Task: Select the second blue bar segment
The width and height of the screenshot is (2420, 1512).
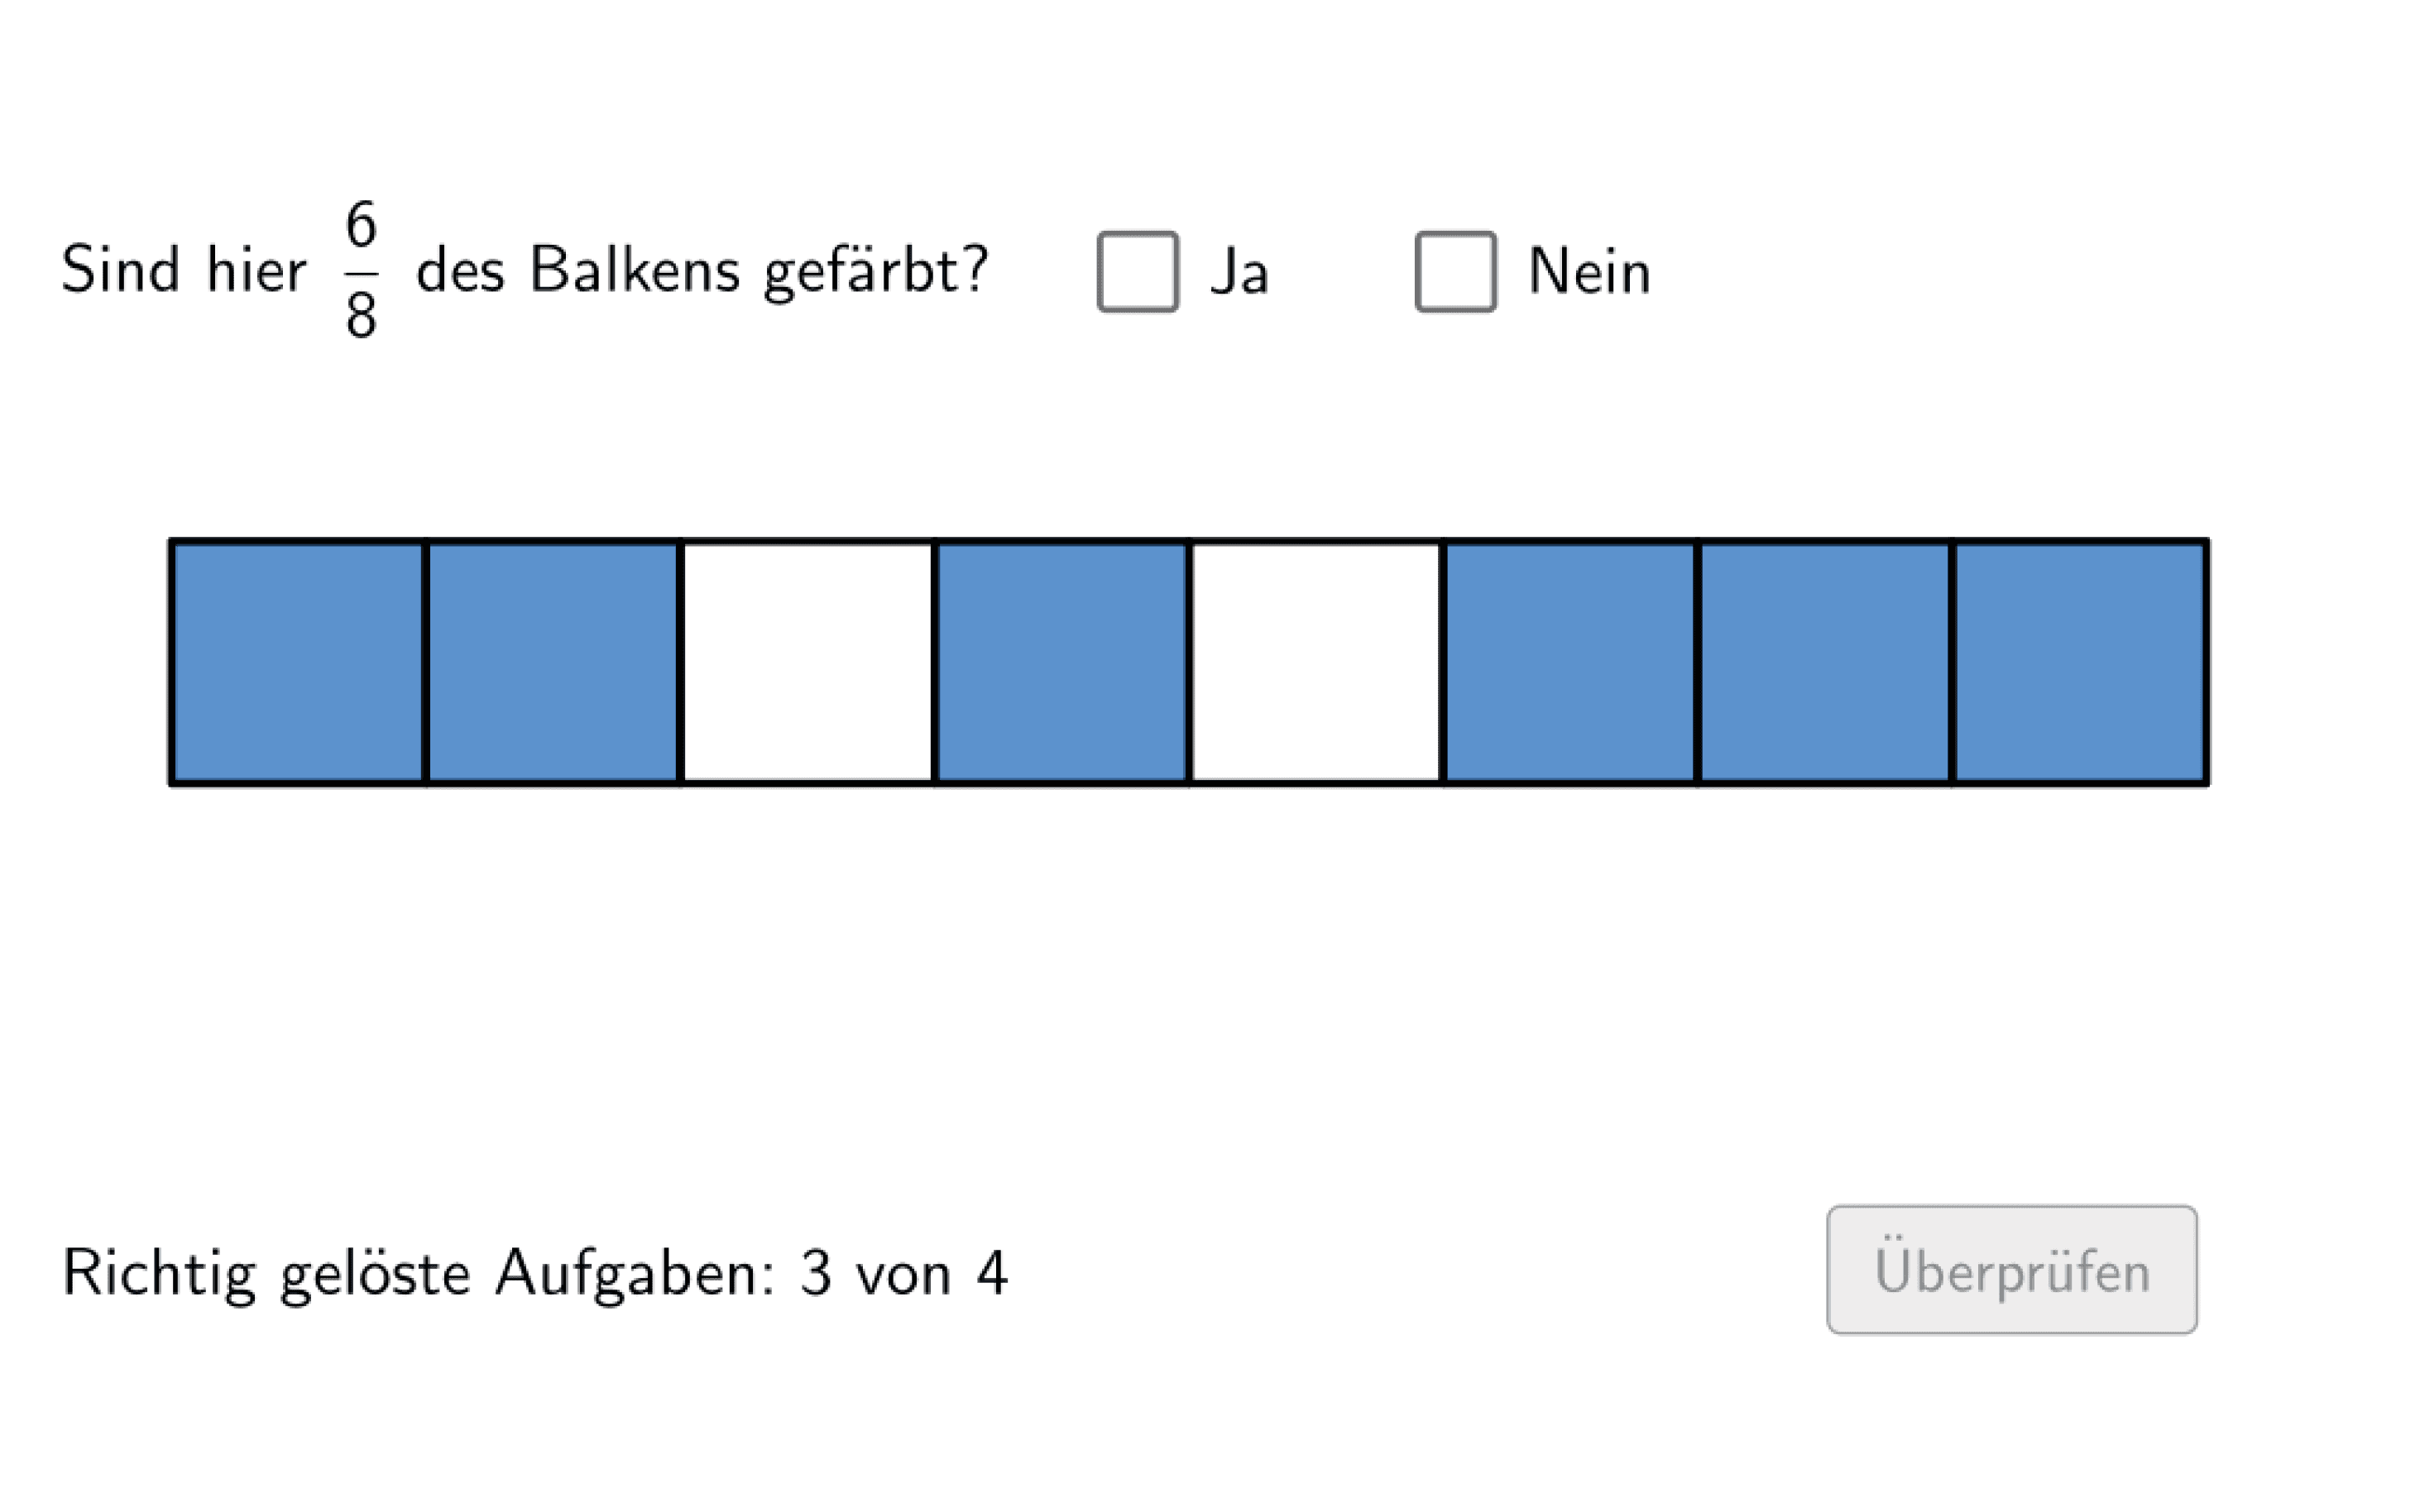Action: coord(553,662)
